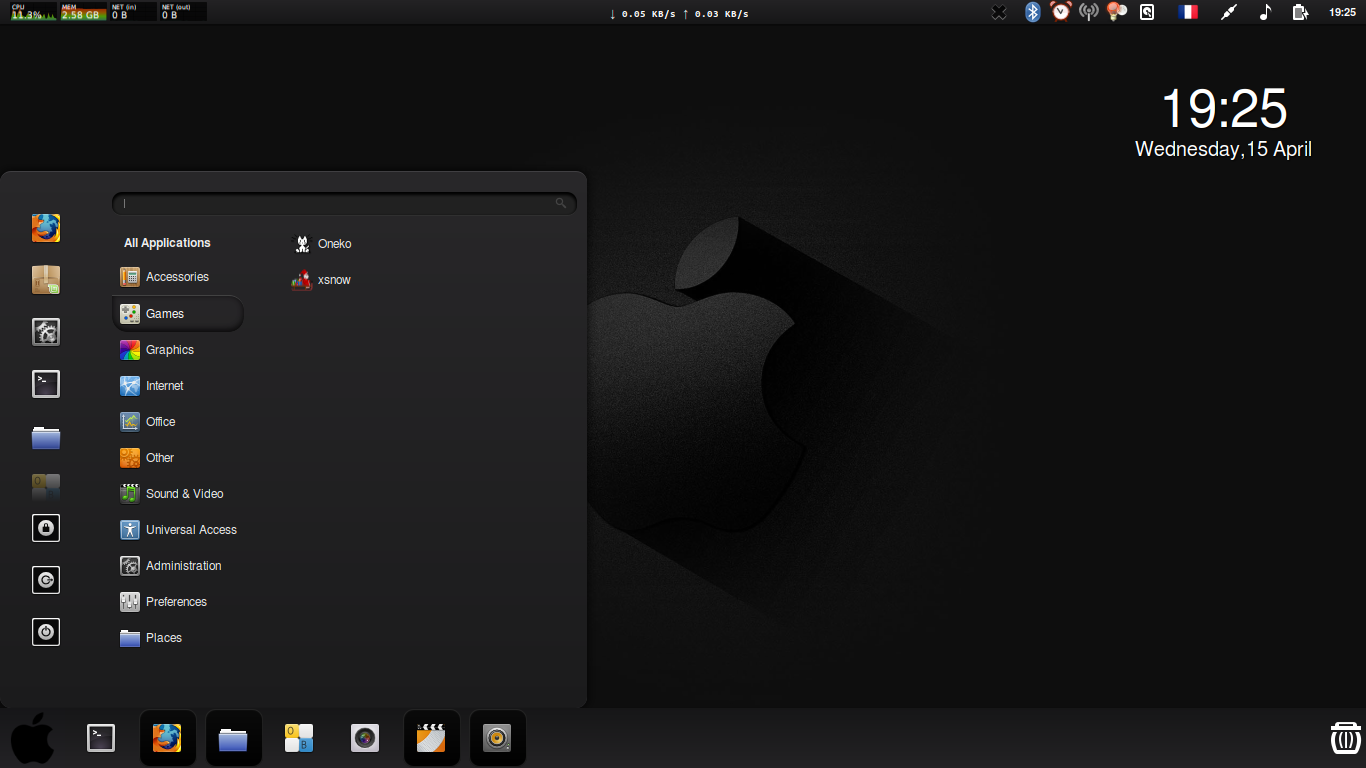Click the faded tiles app icon in favorites
Viewport: 1366px width, 768px height.
point(46,488)
